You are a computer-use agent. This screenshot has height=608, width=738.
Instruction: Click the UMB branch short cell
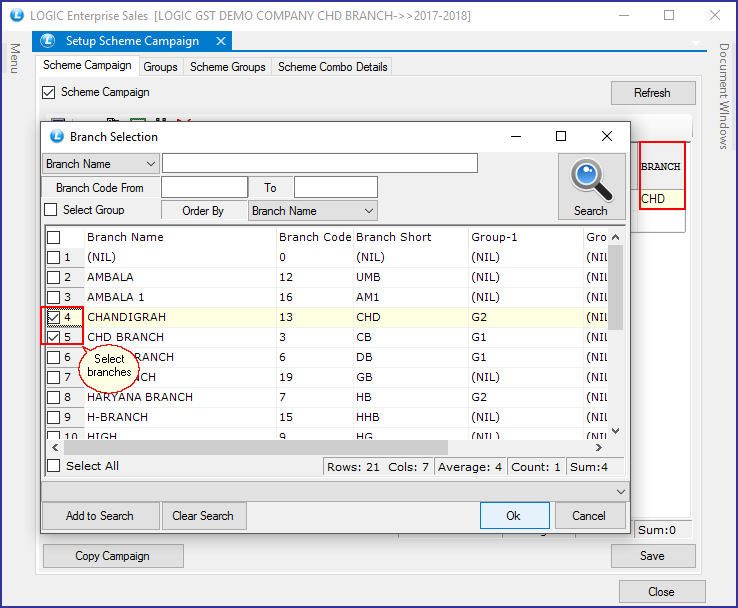point(411,277)
